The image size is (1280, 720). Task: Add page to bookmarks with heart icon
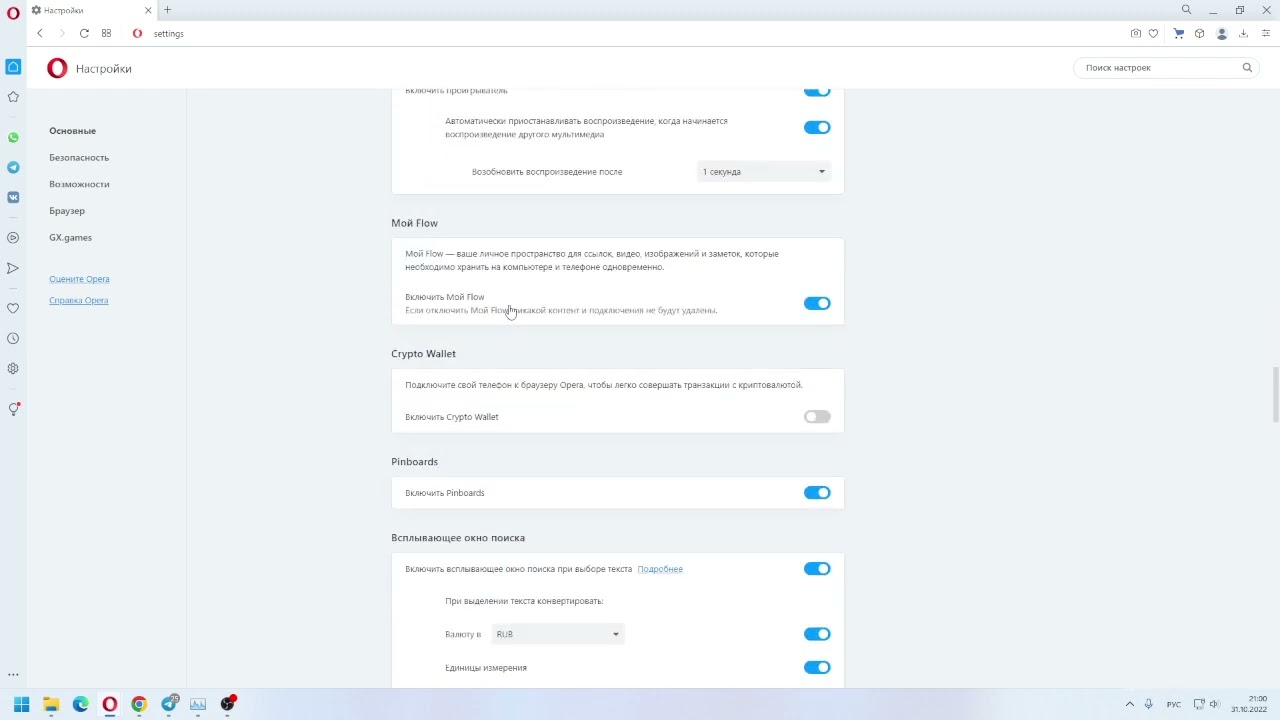click(1153, 33)
